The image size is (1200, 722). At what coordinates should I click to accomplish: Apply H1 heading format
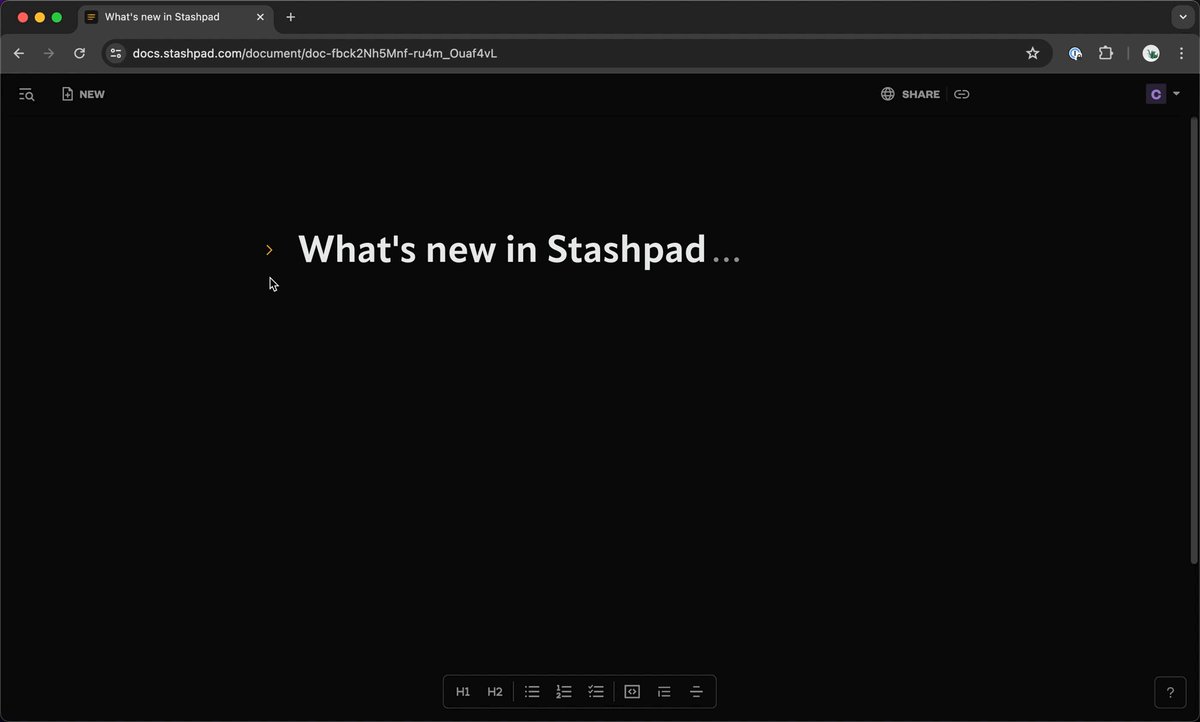[x=463, y=691]
